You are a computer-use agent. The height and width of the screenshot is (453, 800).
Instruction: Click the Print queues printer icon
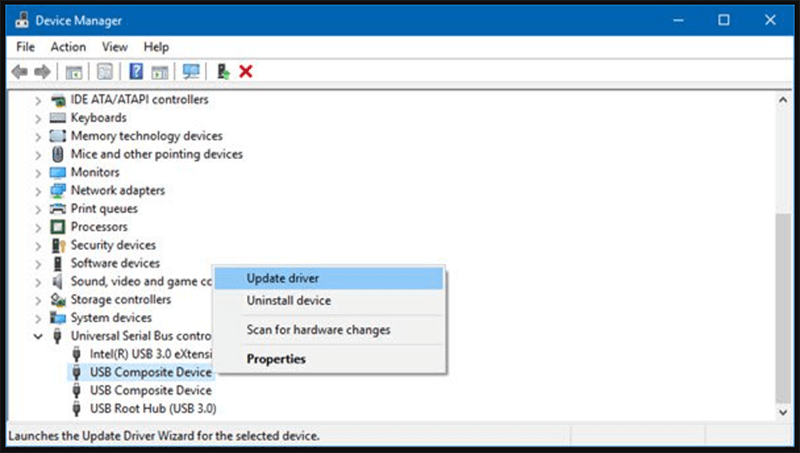point(58,209)
